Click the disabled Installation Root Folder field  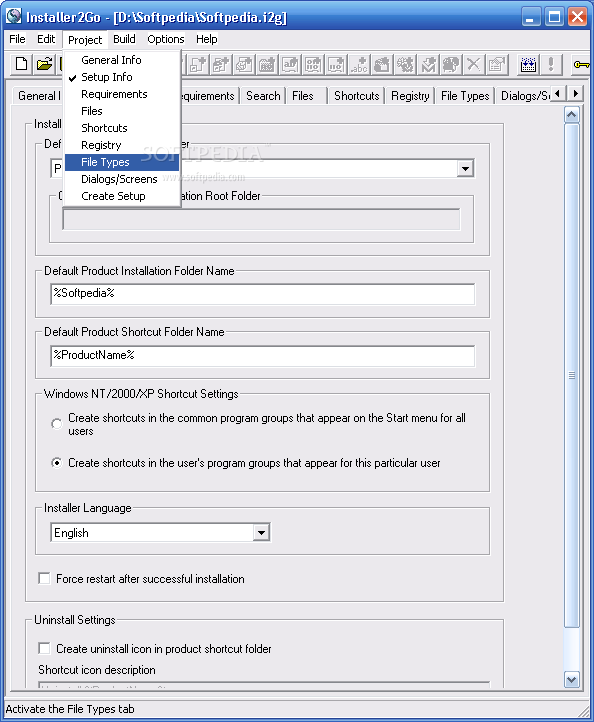click(x=261, y=219)
